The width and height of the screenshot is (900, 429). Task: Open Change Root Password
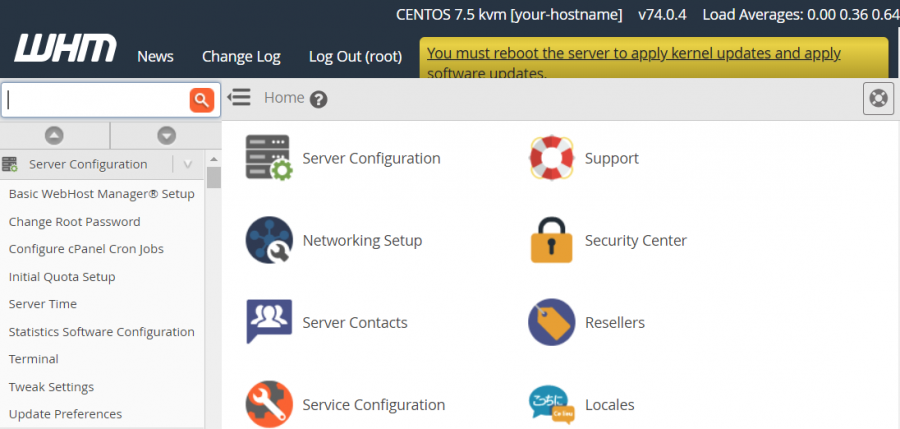coord(75,222)
